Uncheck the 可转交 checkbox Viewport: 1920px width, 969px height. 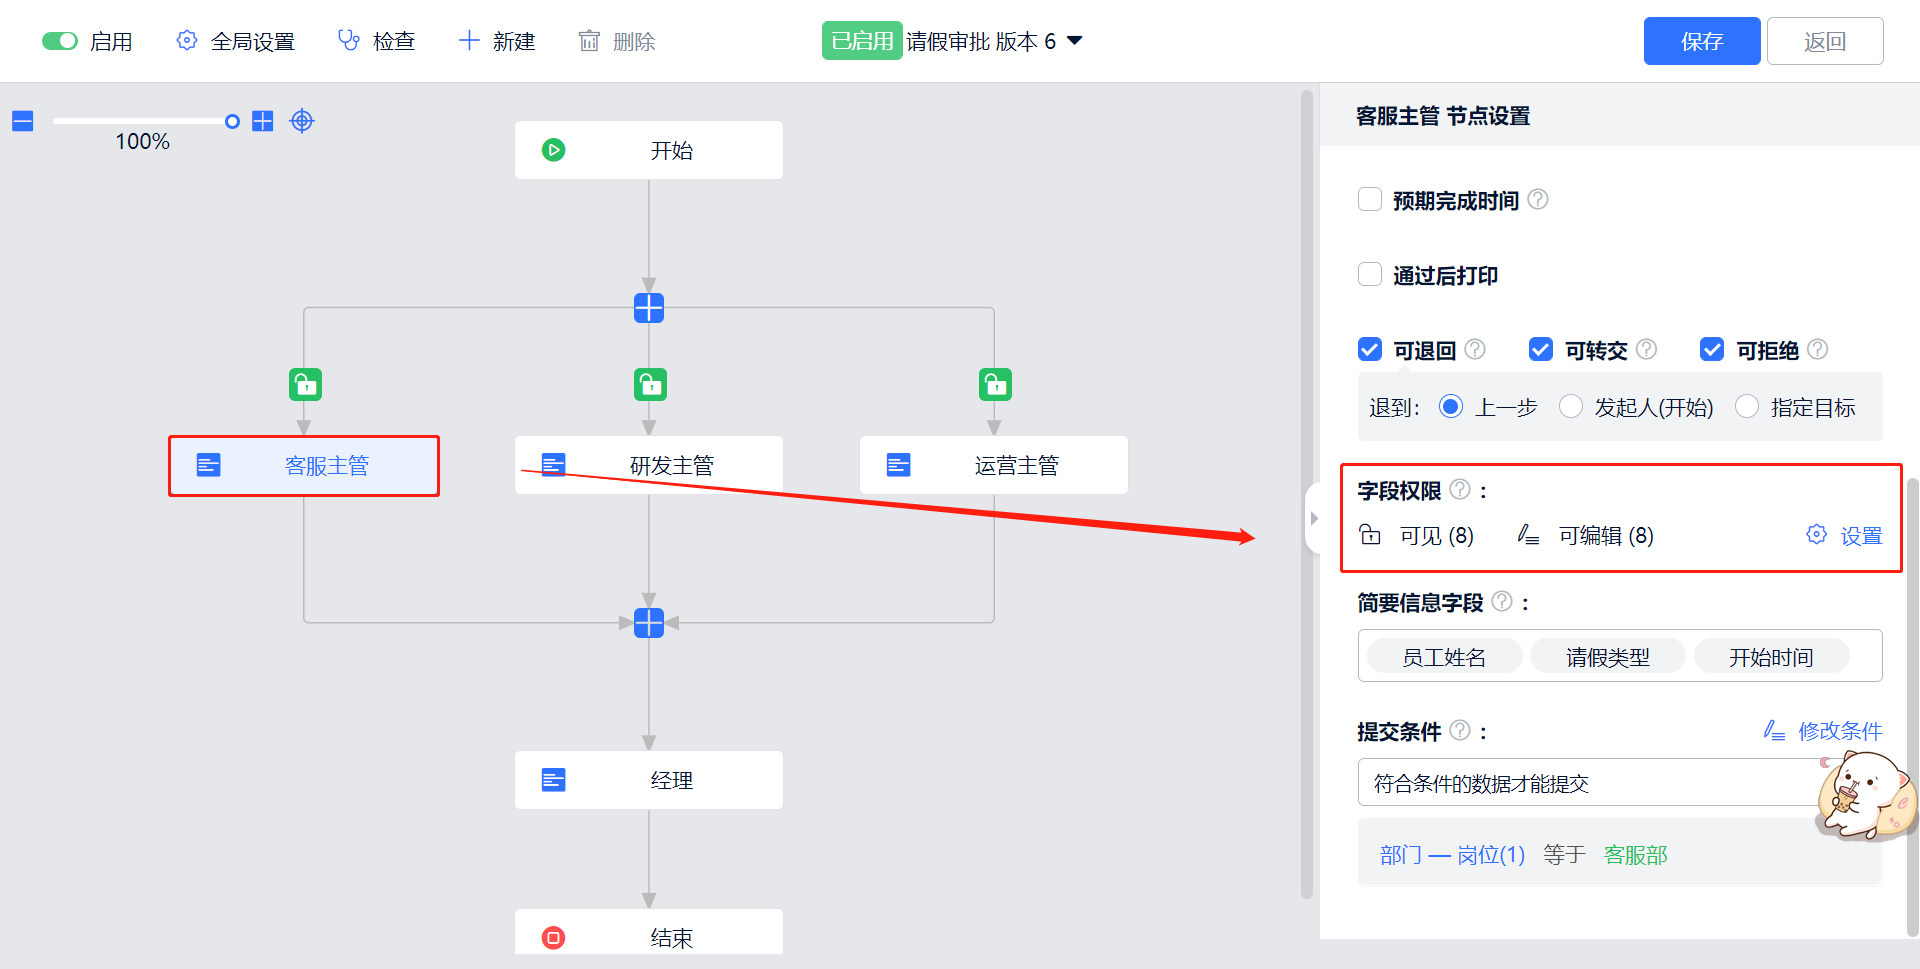(x=1541, y=350)
